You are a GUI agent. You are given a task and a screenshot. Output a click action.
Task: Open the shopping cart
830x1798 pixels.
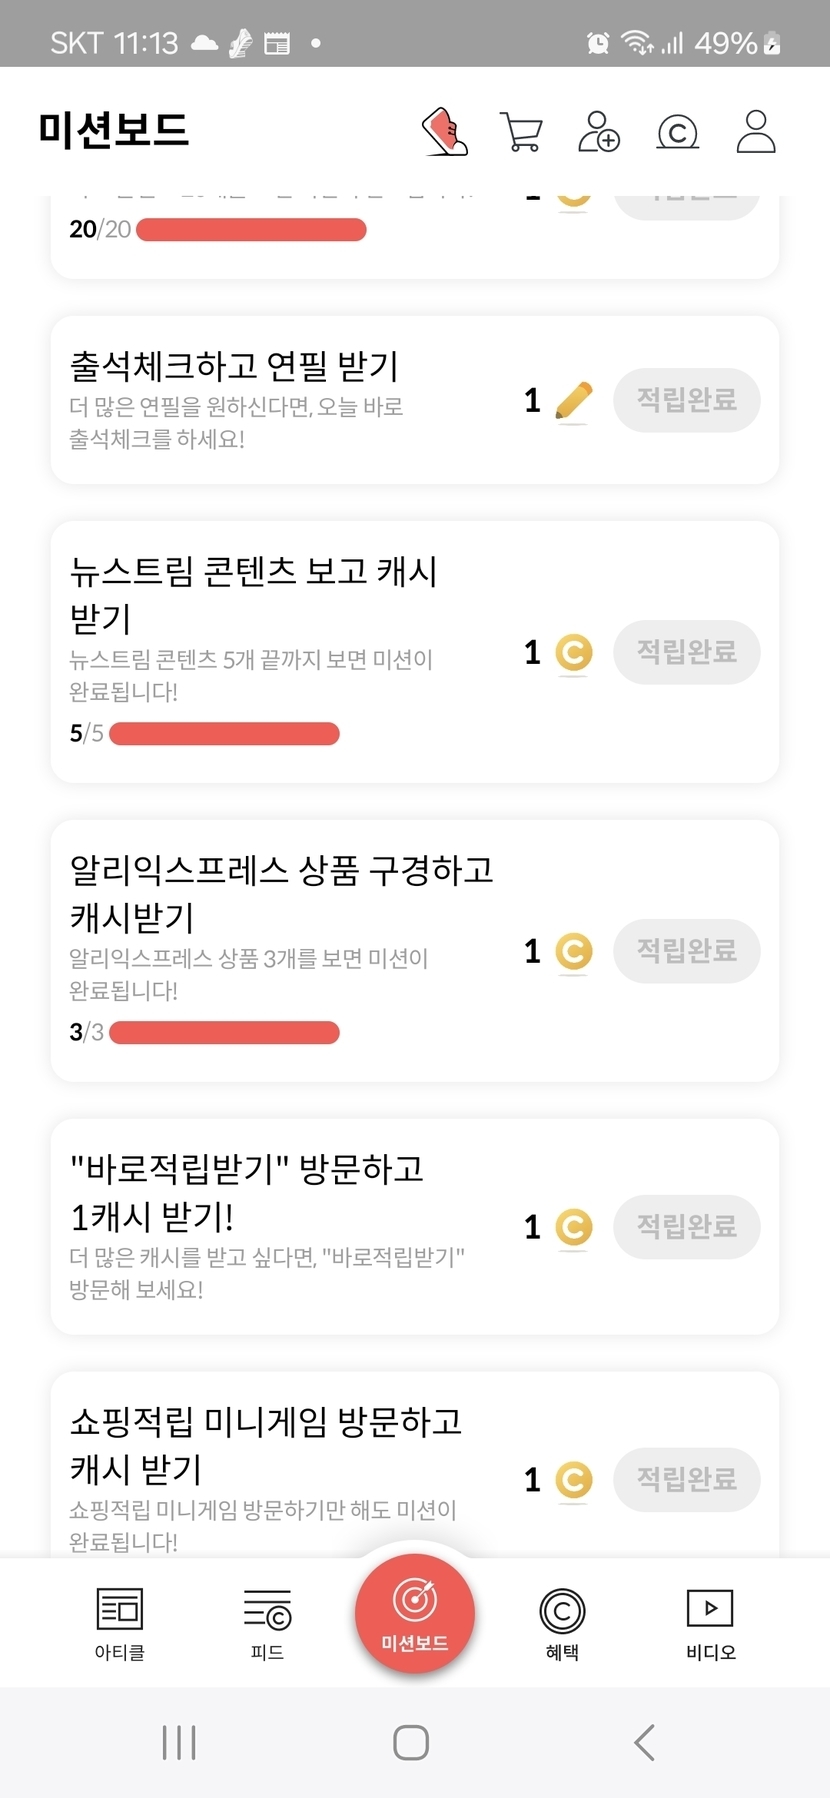pos(520,132)
